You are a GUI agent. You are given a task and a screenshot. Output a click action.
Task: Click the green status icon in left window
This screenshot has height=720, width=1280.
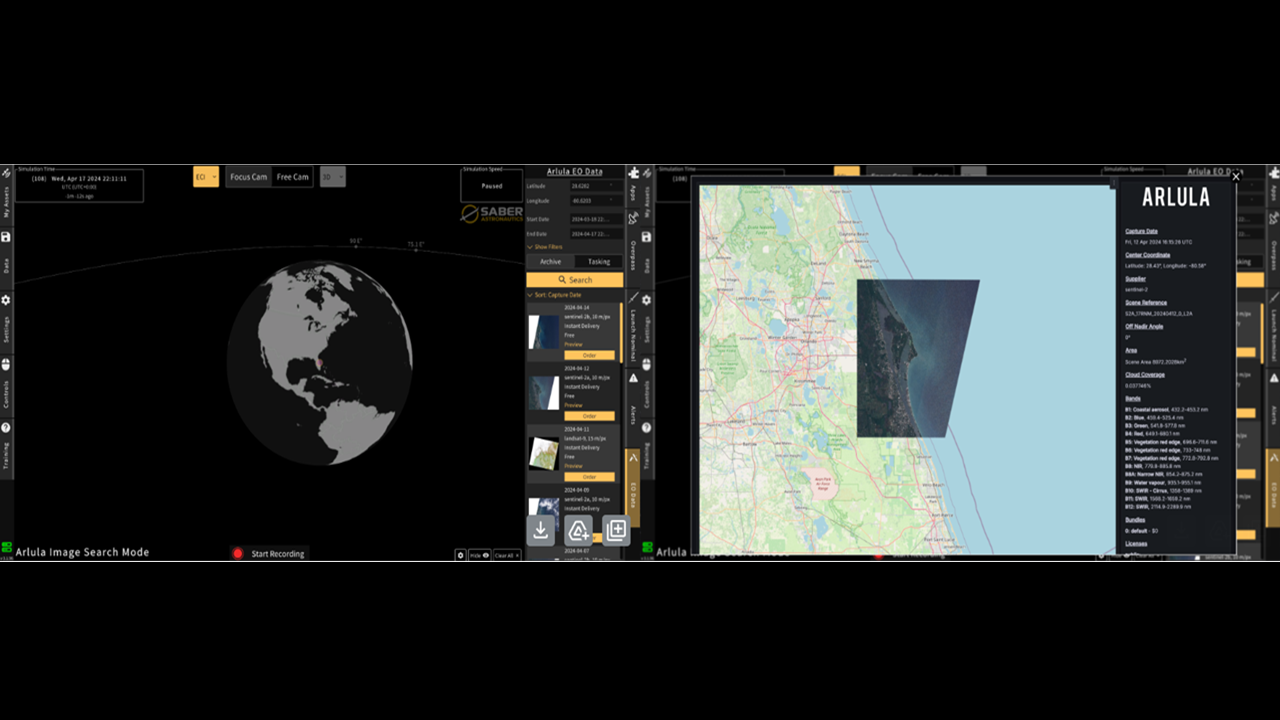pyautogui.click(x=6, y=548)
